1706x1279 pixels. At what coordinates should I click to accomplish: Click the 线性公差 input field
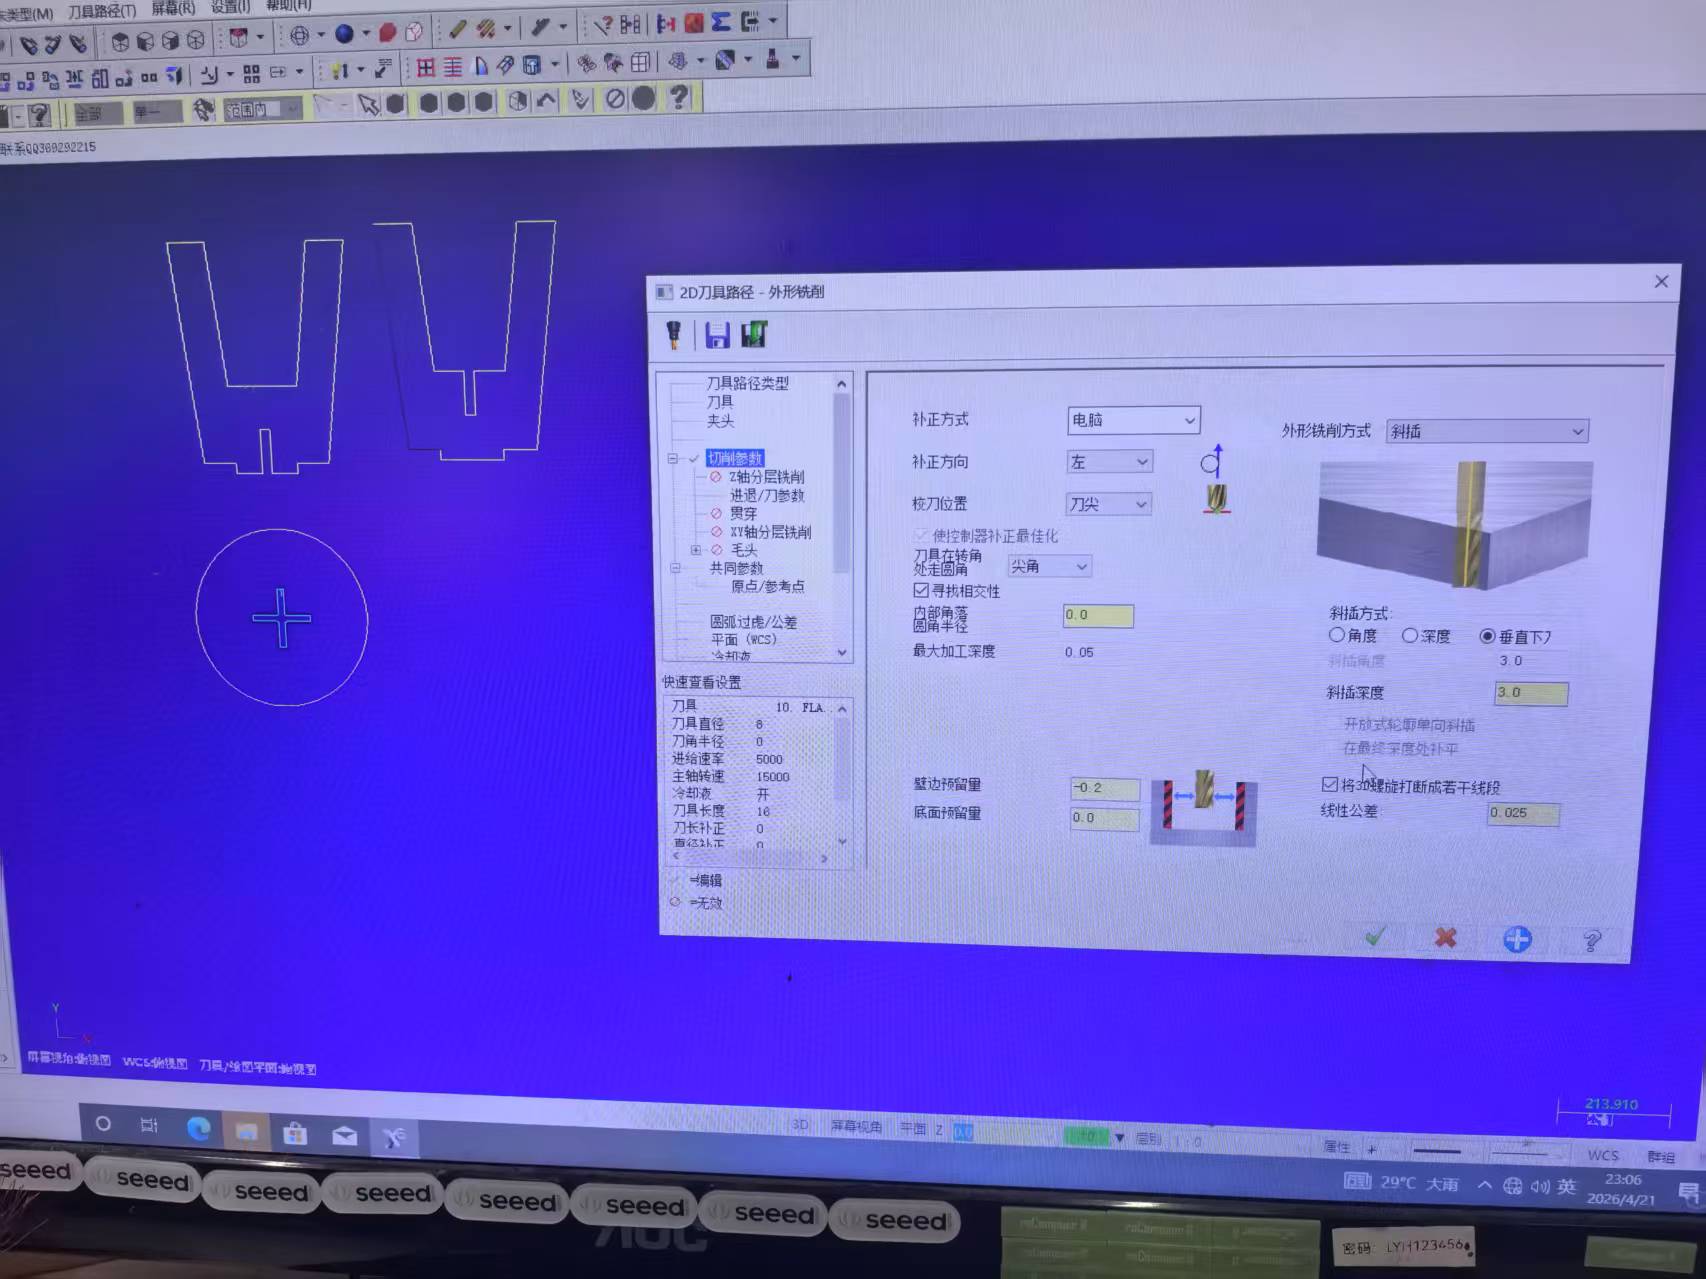1523,813
